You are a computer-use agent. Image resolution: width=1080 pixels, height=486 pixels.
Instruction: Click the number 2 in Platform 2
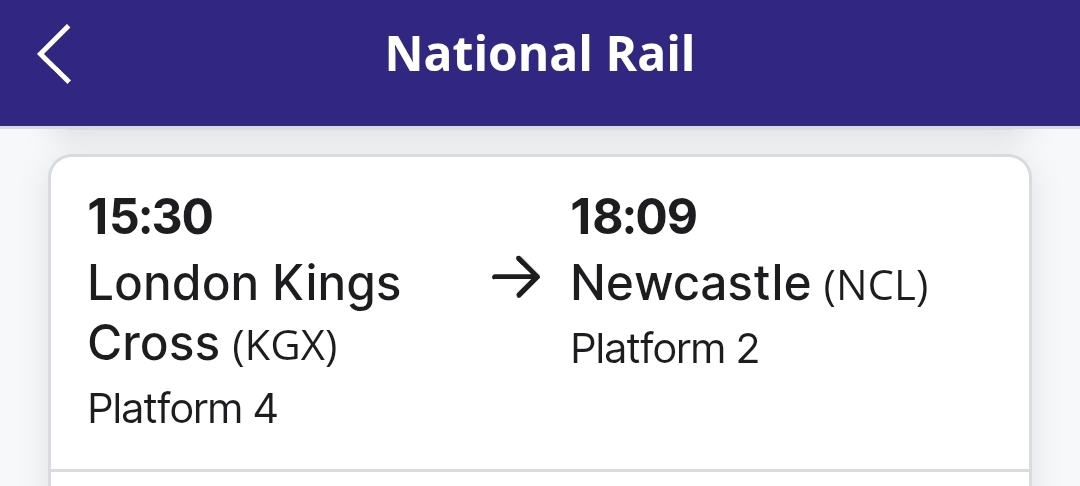[747, 349]
